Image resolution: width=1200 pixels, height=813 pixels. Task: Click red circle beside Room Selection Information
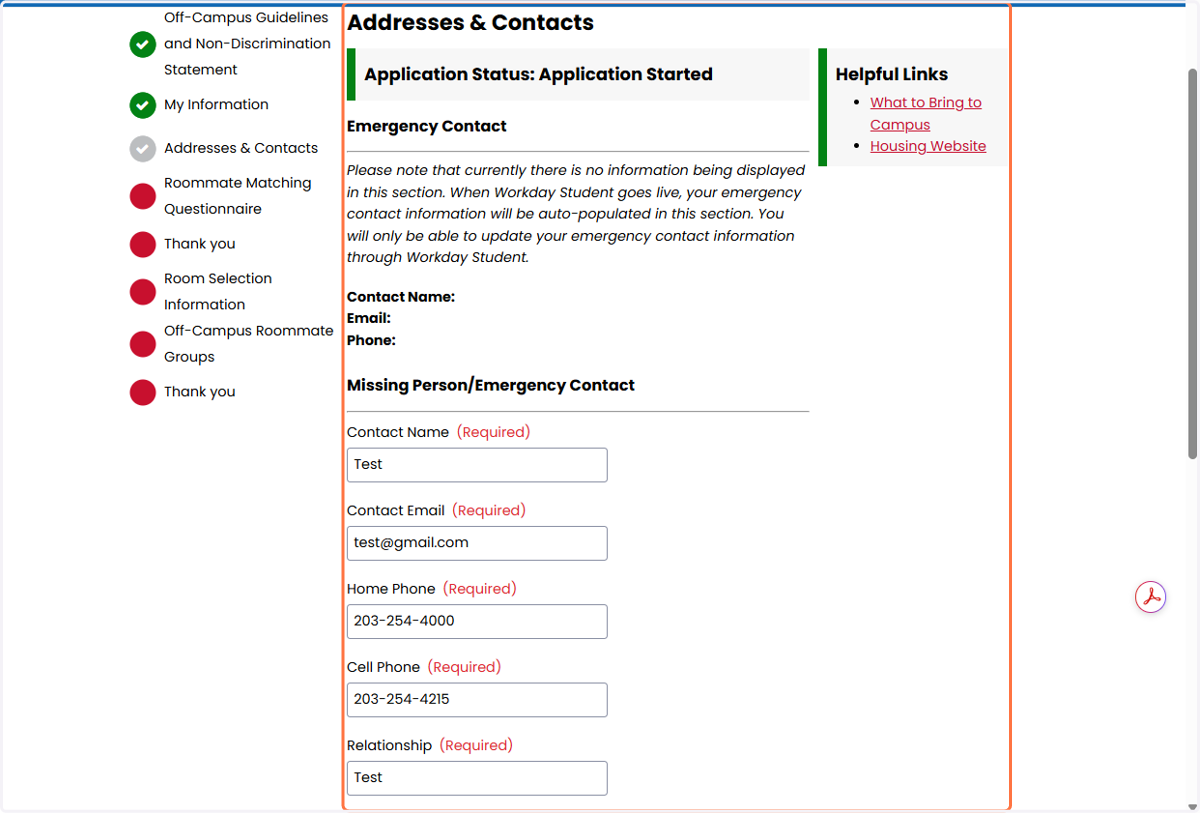pyautogui.click(x=143, y=292)
